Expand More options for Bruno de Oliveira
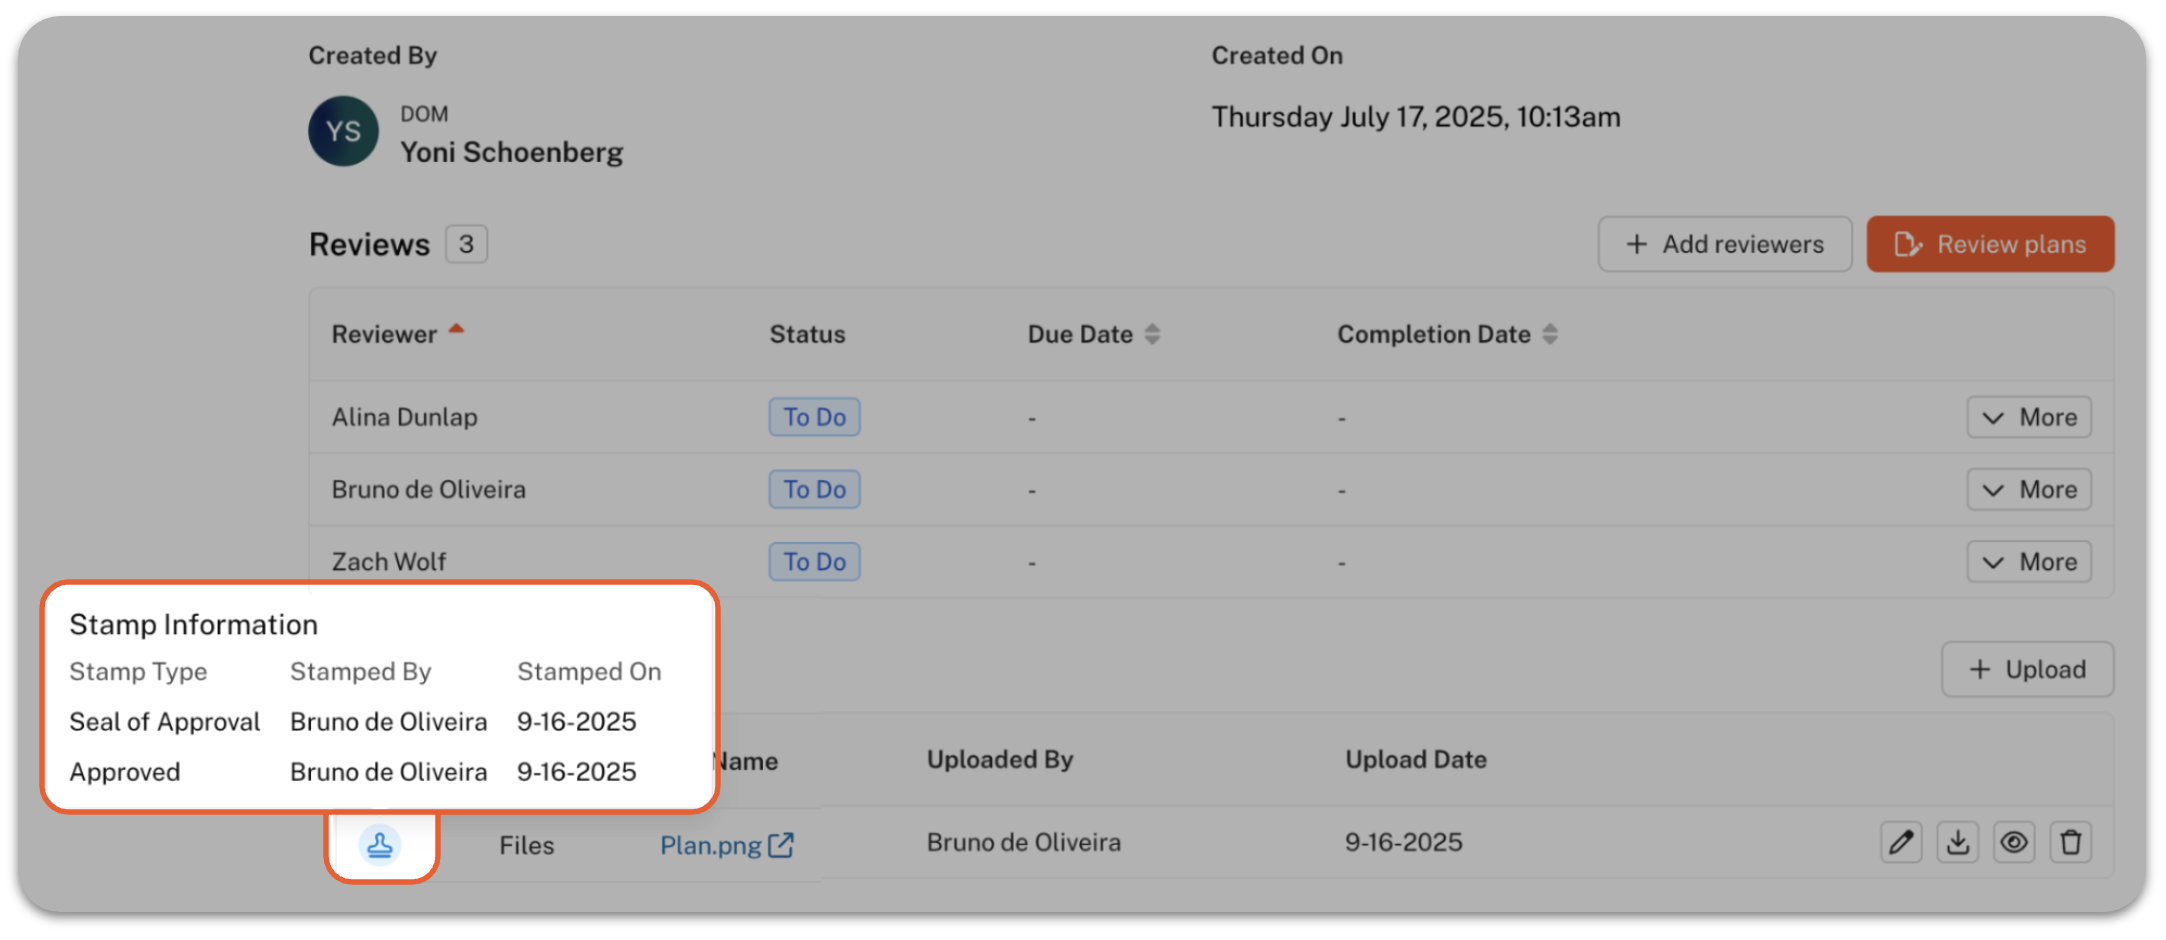Screen dimensions: 2166x940 2029,490
